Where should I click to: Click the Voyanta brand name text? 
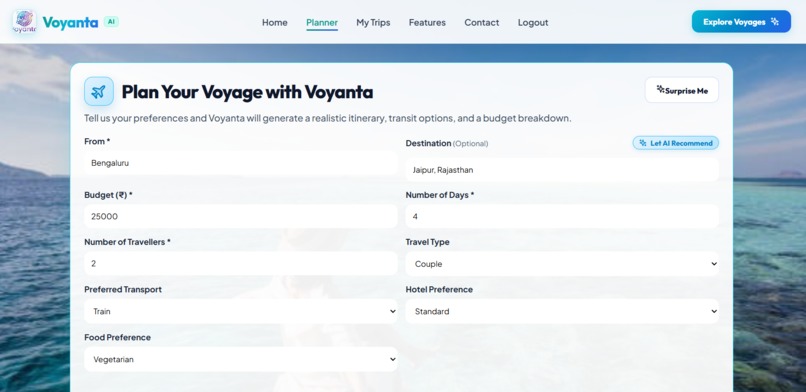[x=70, y=22]
